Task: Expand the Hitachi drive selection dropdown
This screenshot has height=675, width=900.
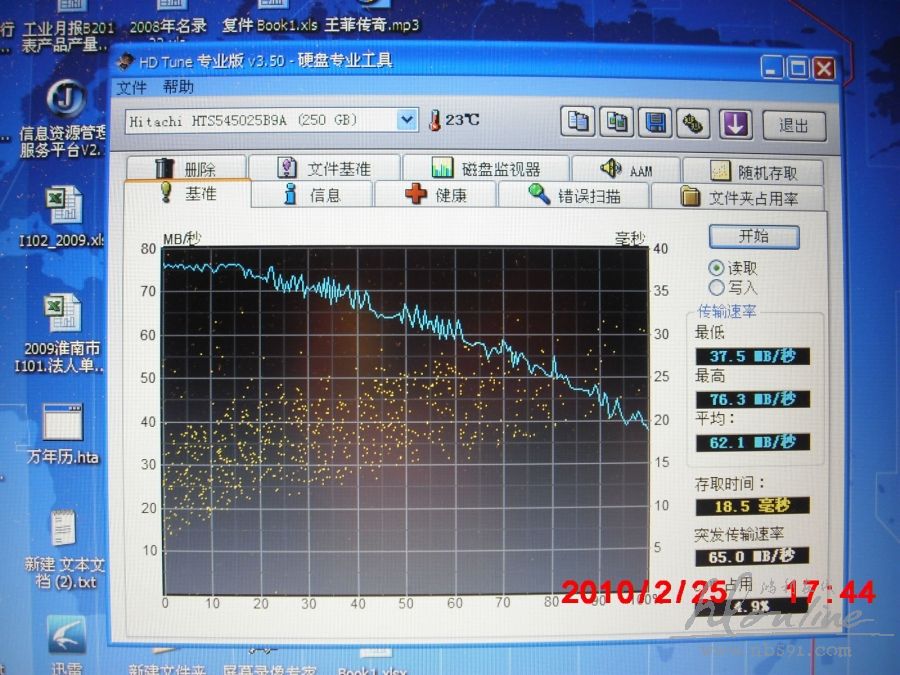Action: coord(406,120)
